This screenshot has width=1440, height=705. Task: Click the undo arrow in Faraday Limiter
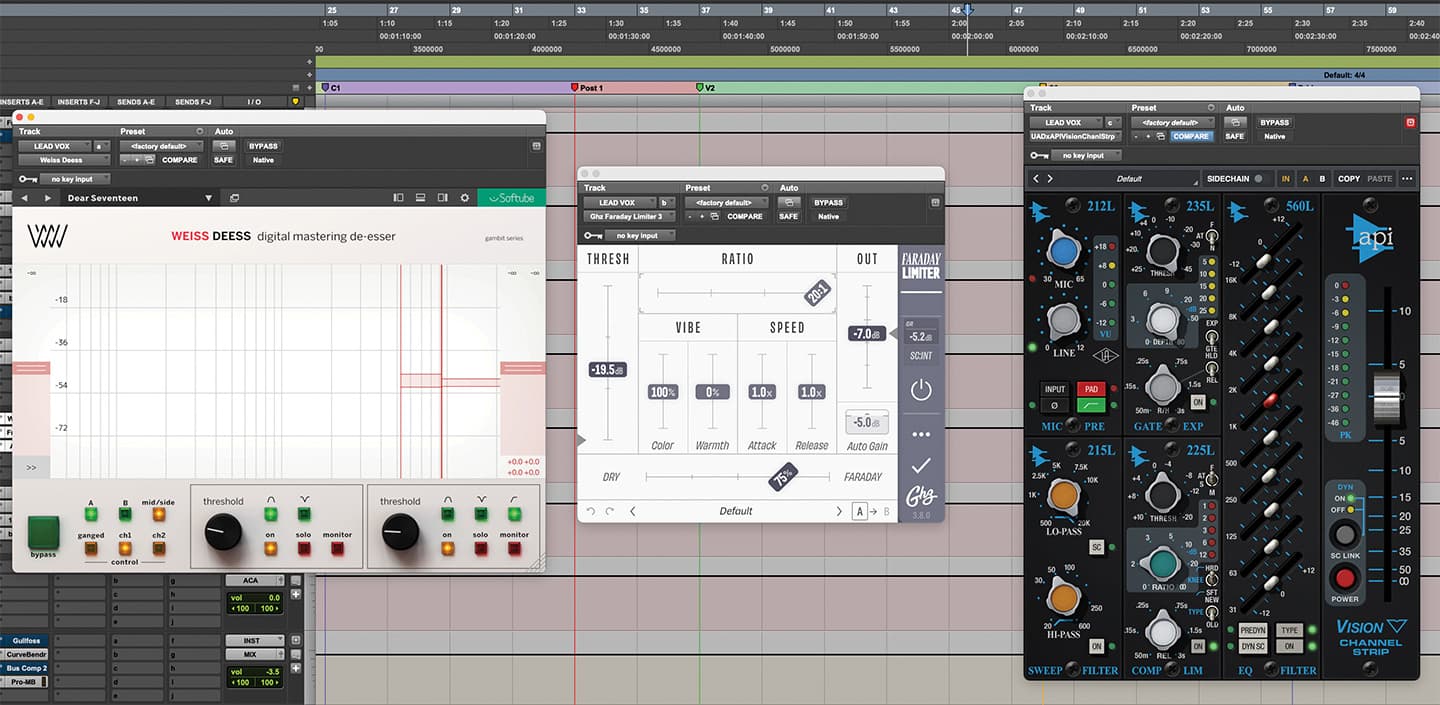(x=591, y=511)
